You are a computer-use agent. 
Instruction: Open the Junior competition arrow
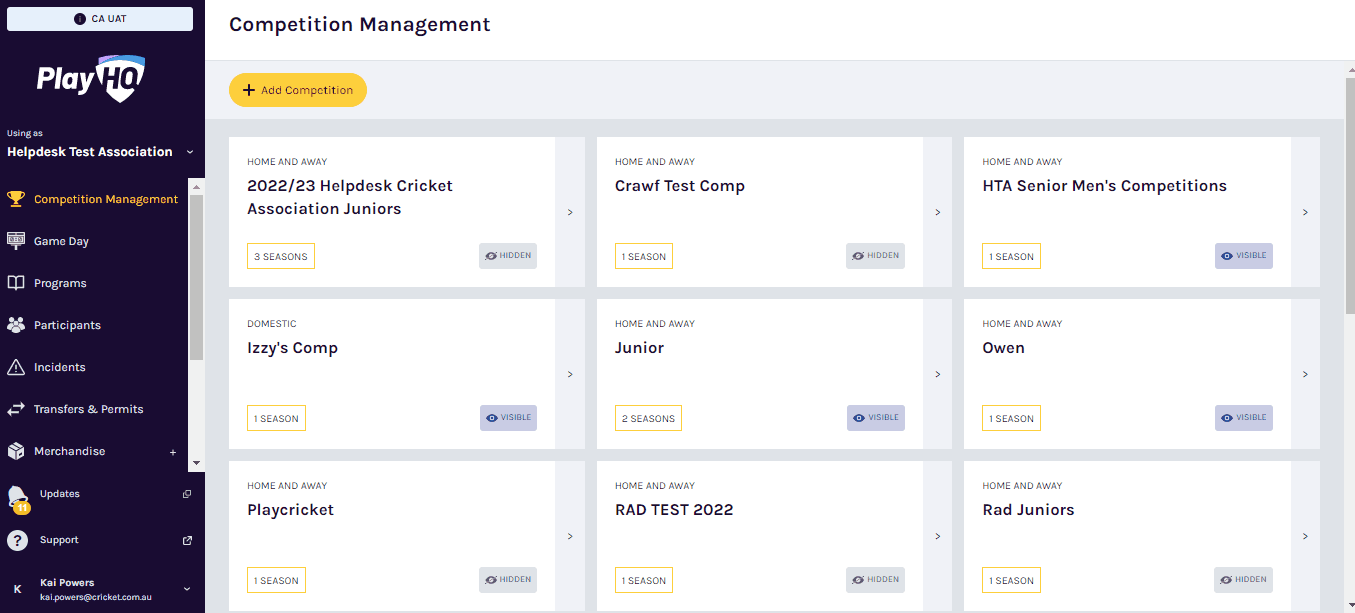pyautogui.click(x=938, y=374)
